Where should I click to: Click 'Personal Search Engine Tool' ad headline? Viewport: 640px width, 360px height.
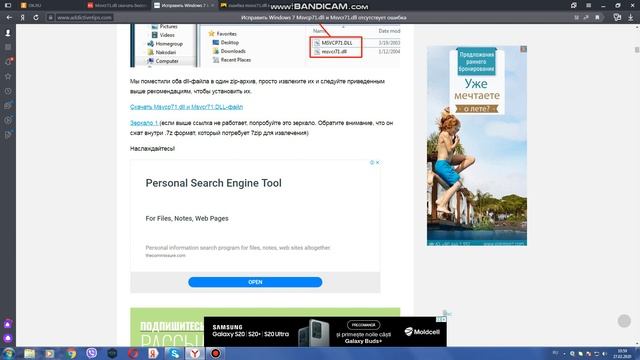(213, 183)
